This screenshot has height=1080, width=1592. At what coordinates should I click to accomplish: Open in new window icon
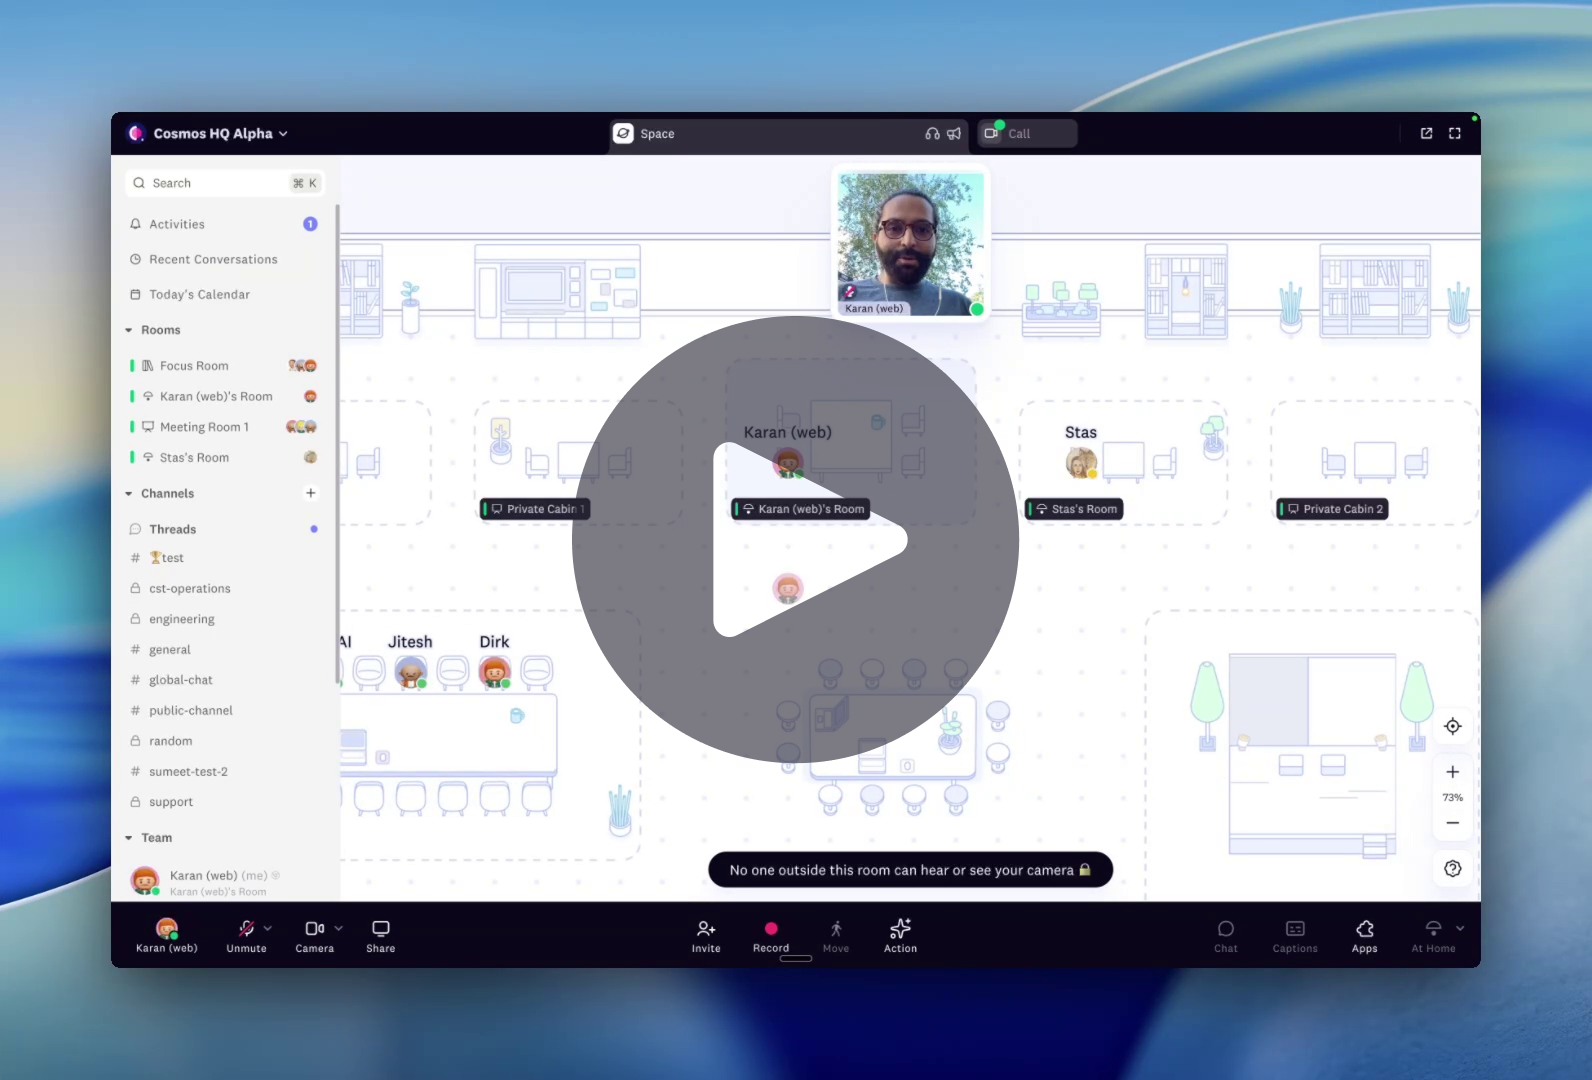1427,133
